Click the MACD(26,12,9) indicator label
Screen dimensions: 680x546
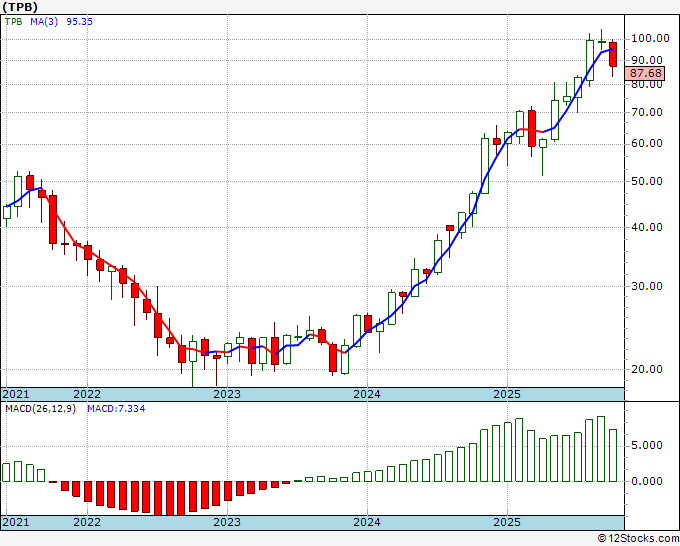click(40, 409)
